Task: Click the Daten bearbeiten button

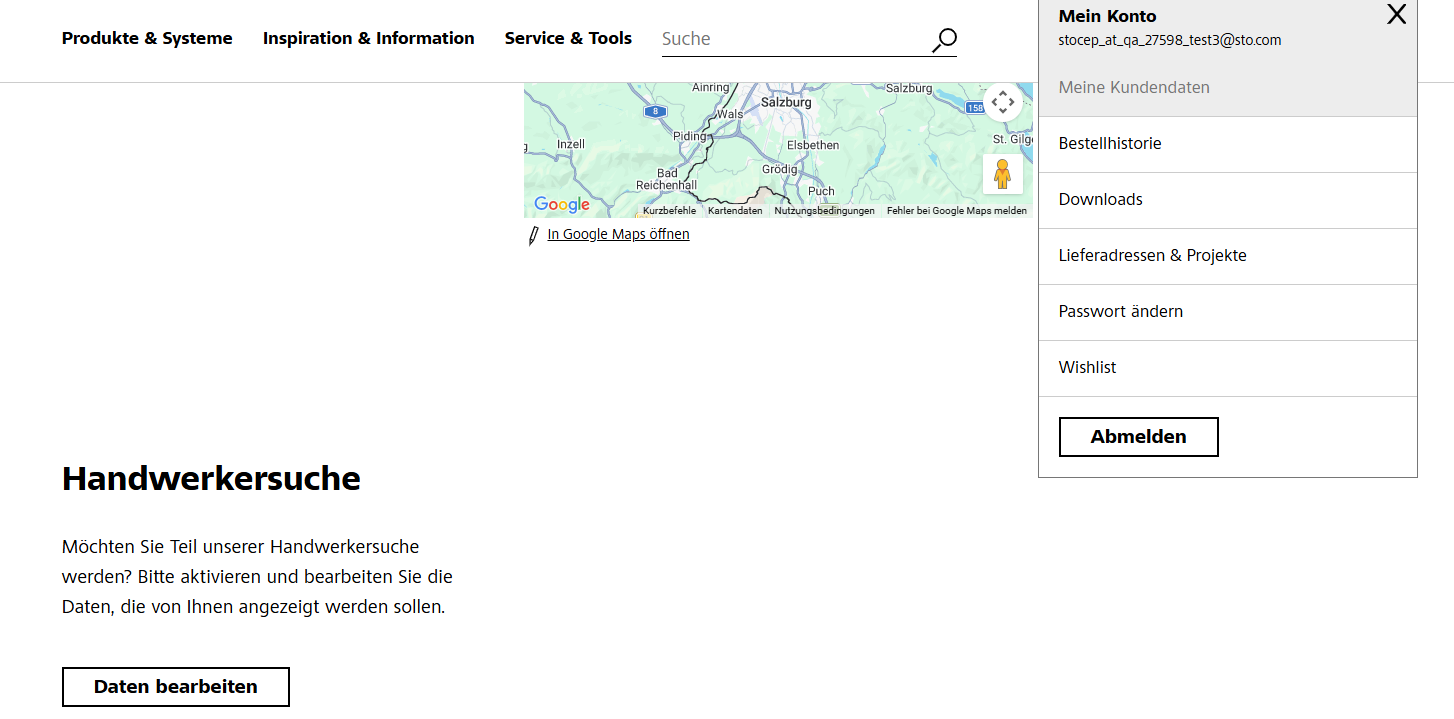Action: (176, 687)
